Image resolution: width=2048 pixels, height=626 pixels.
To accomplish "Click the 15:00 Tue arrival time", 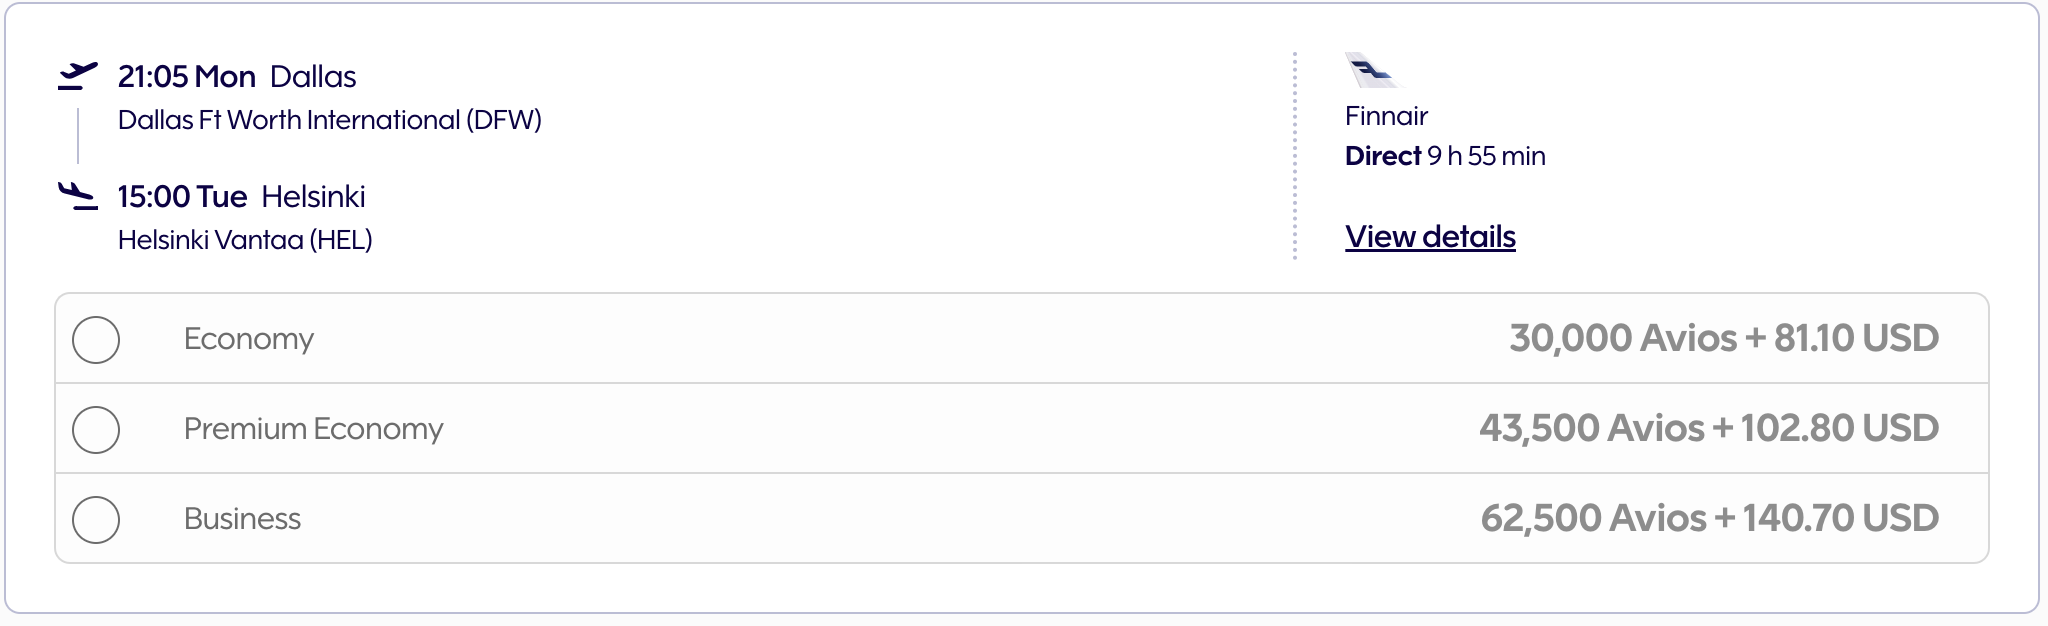I will (x=182, y=197).
